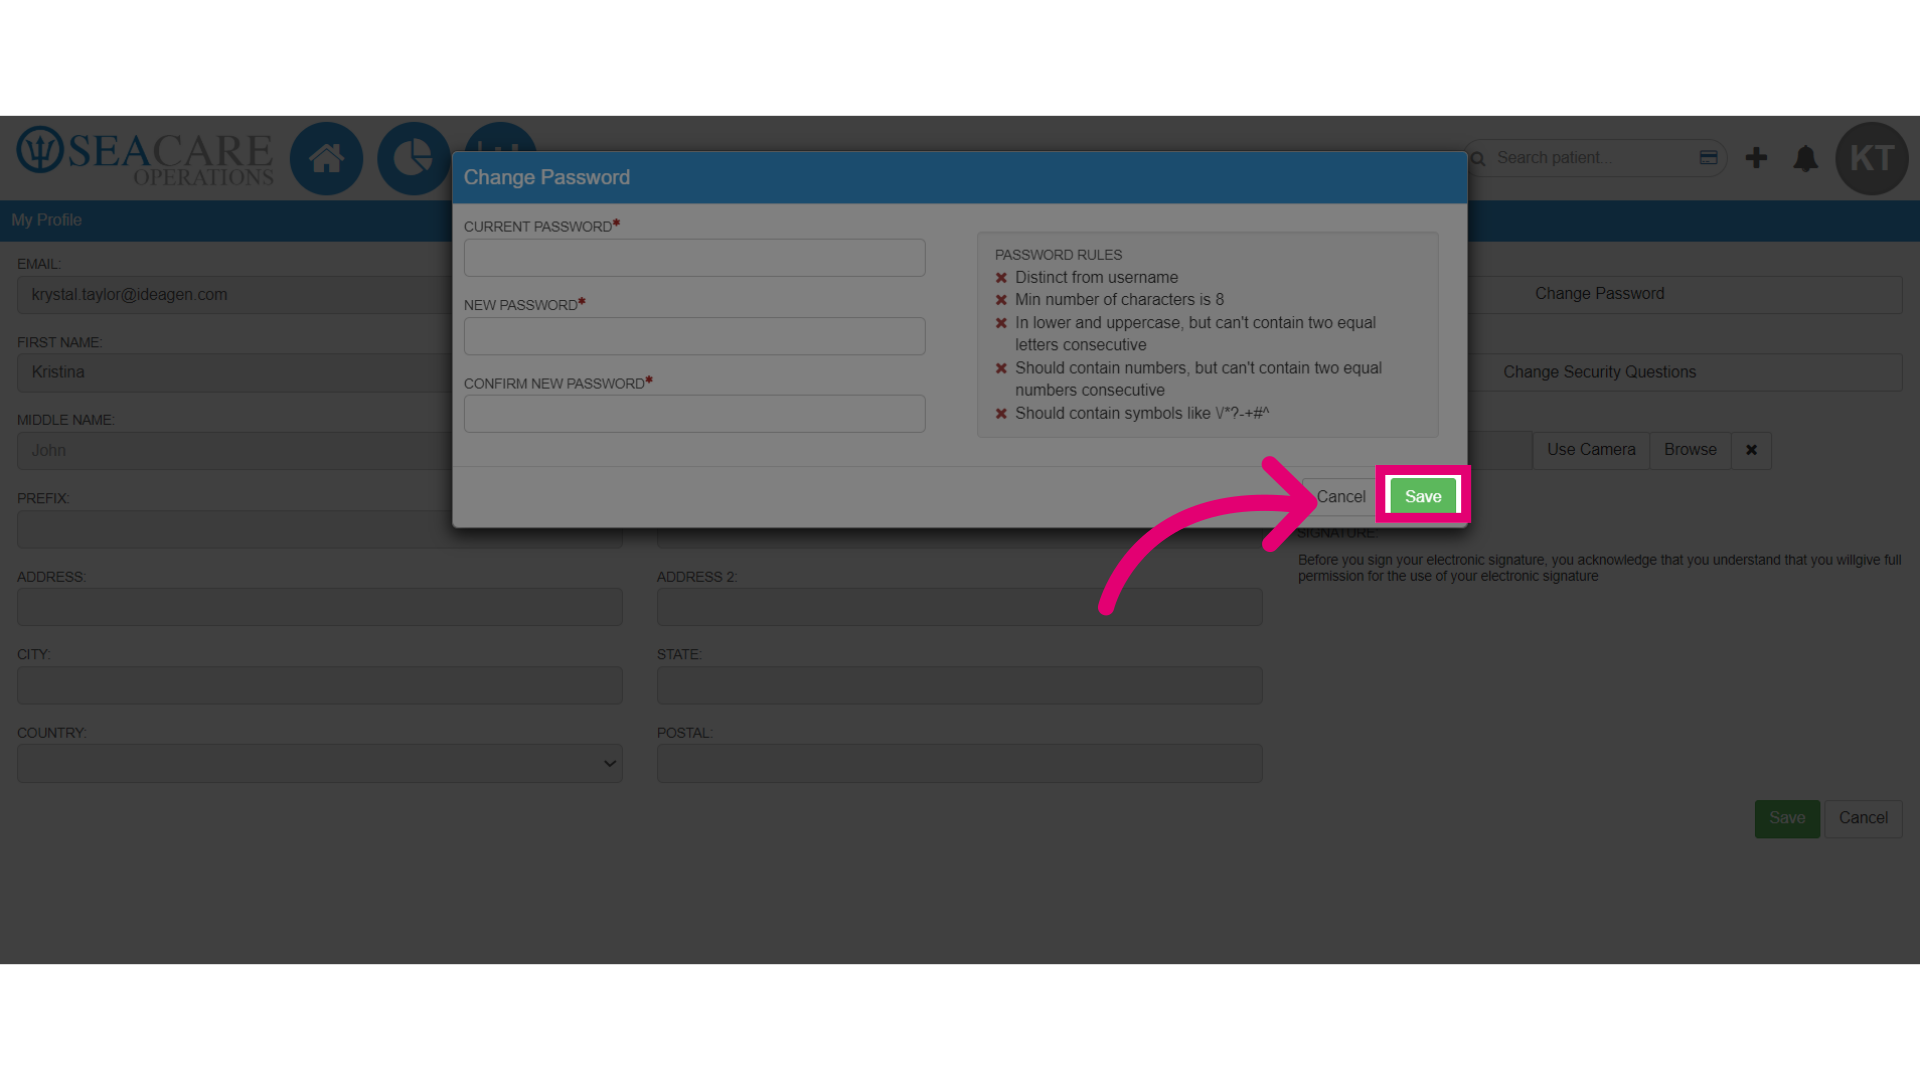Click the New Password field
Viewport: 1920px width, 1080px height.
coord(694,336)
